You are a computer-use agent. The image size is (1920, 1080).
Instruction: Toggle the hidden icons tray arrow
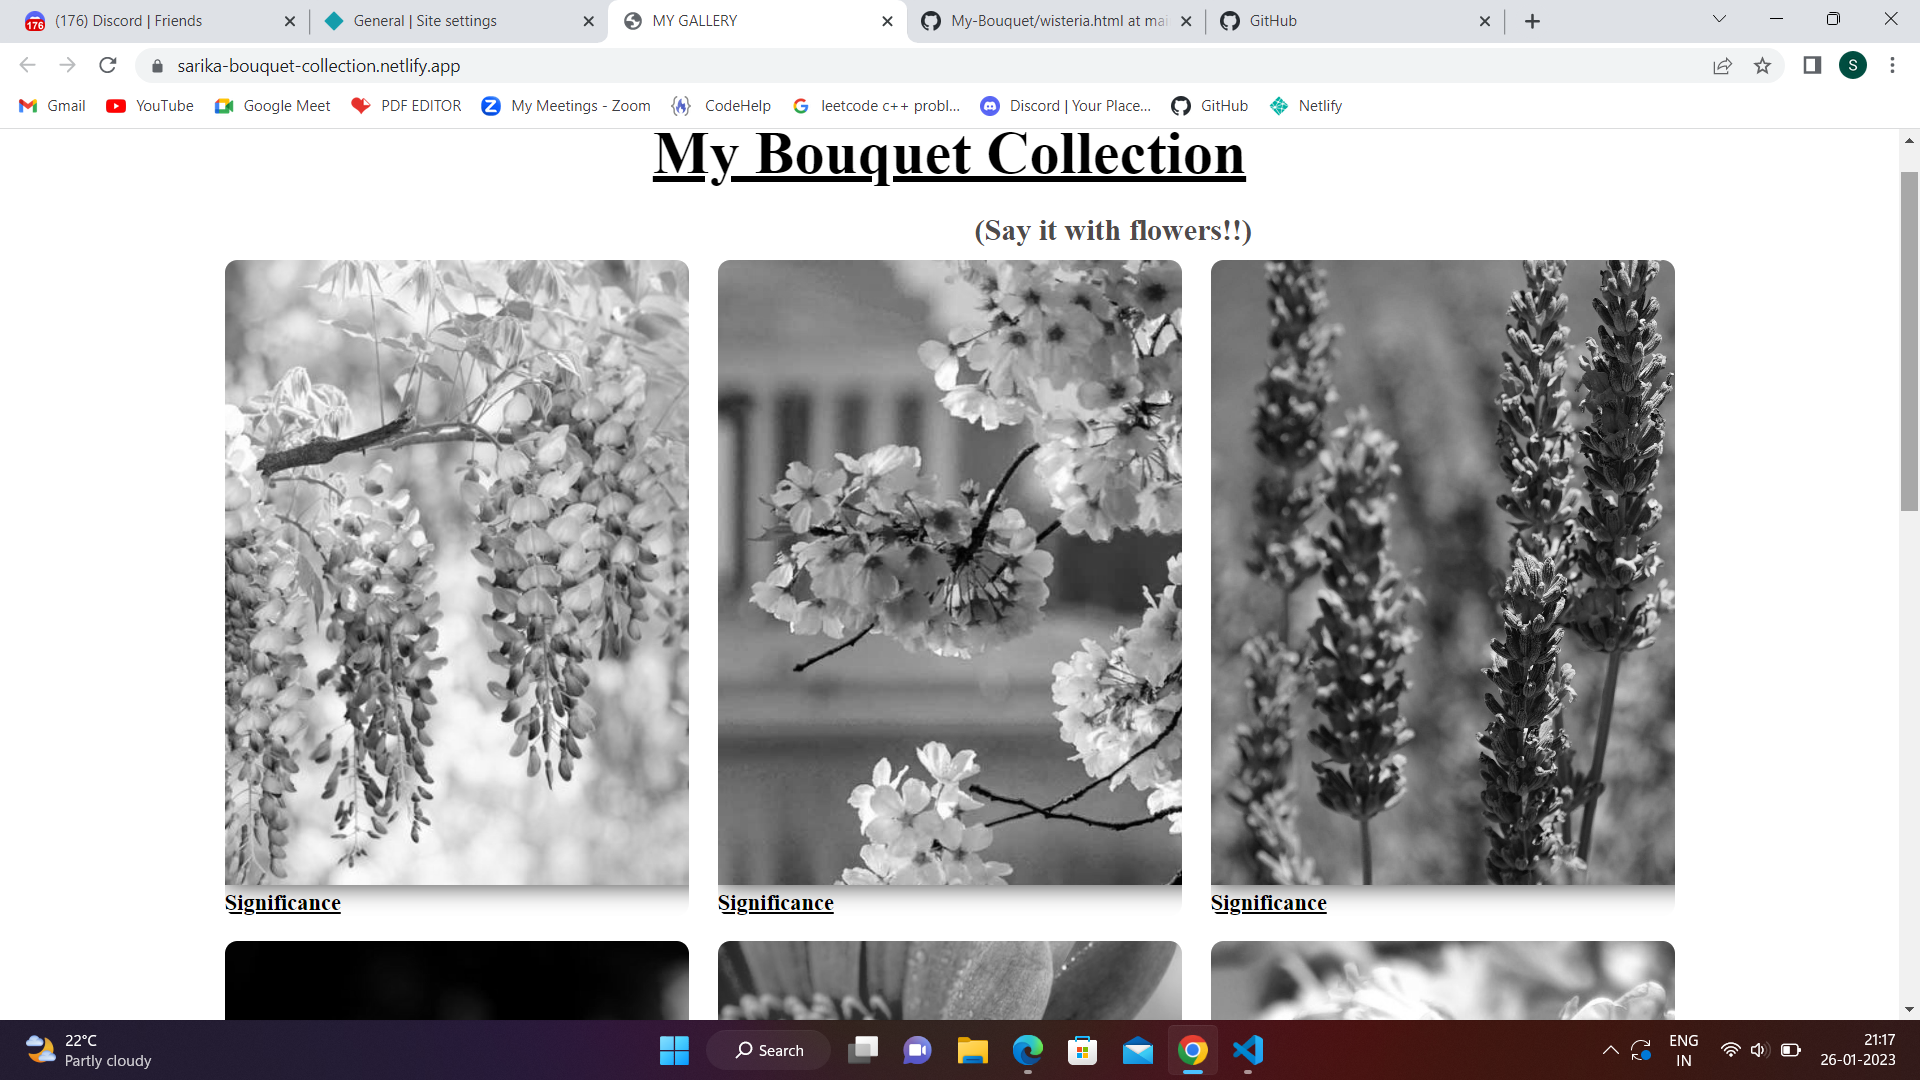click(1610, 1050)
